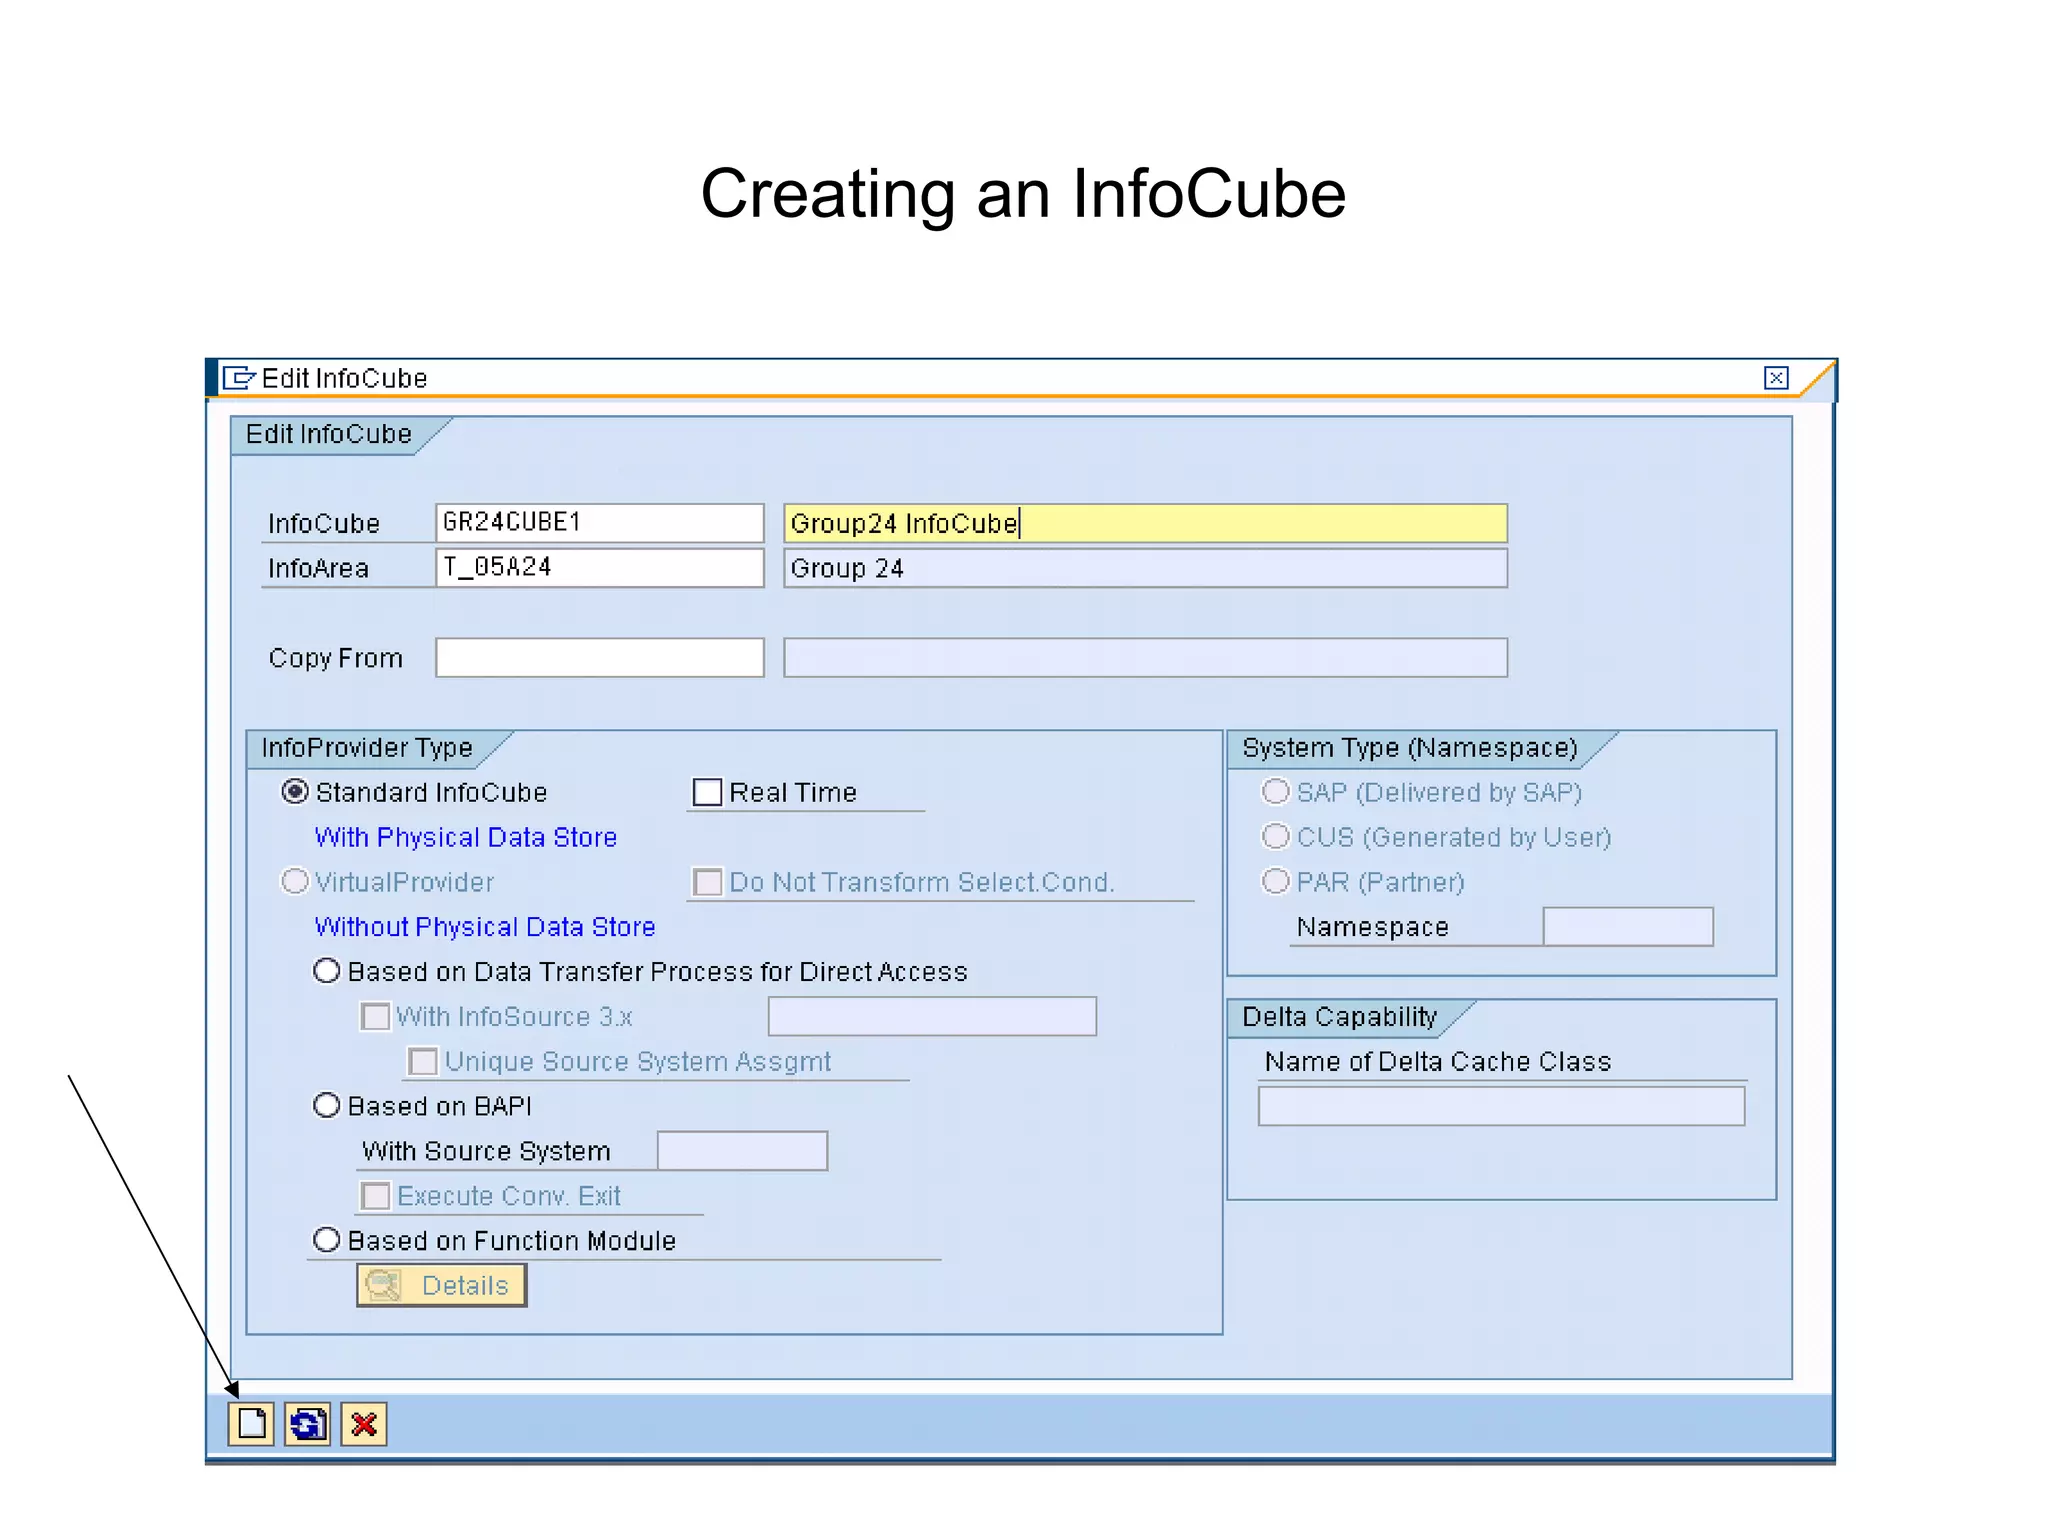Select the Standard InfoCube radio button
Screen dimensions: 2048x1536
pos(295,792)
